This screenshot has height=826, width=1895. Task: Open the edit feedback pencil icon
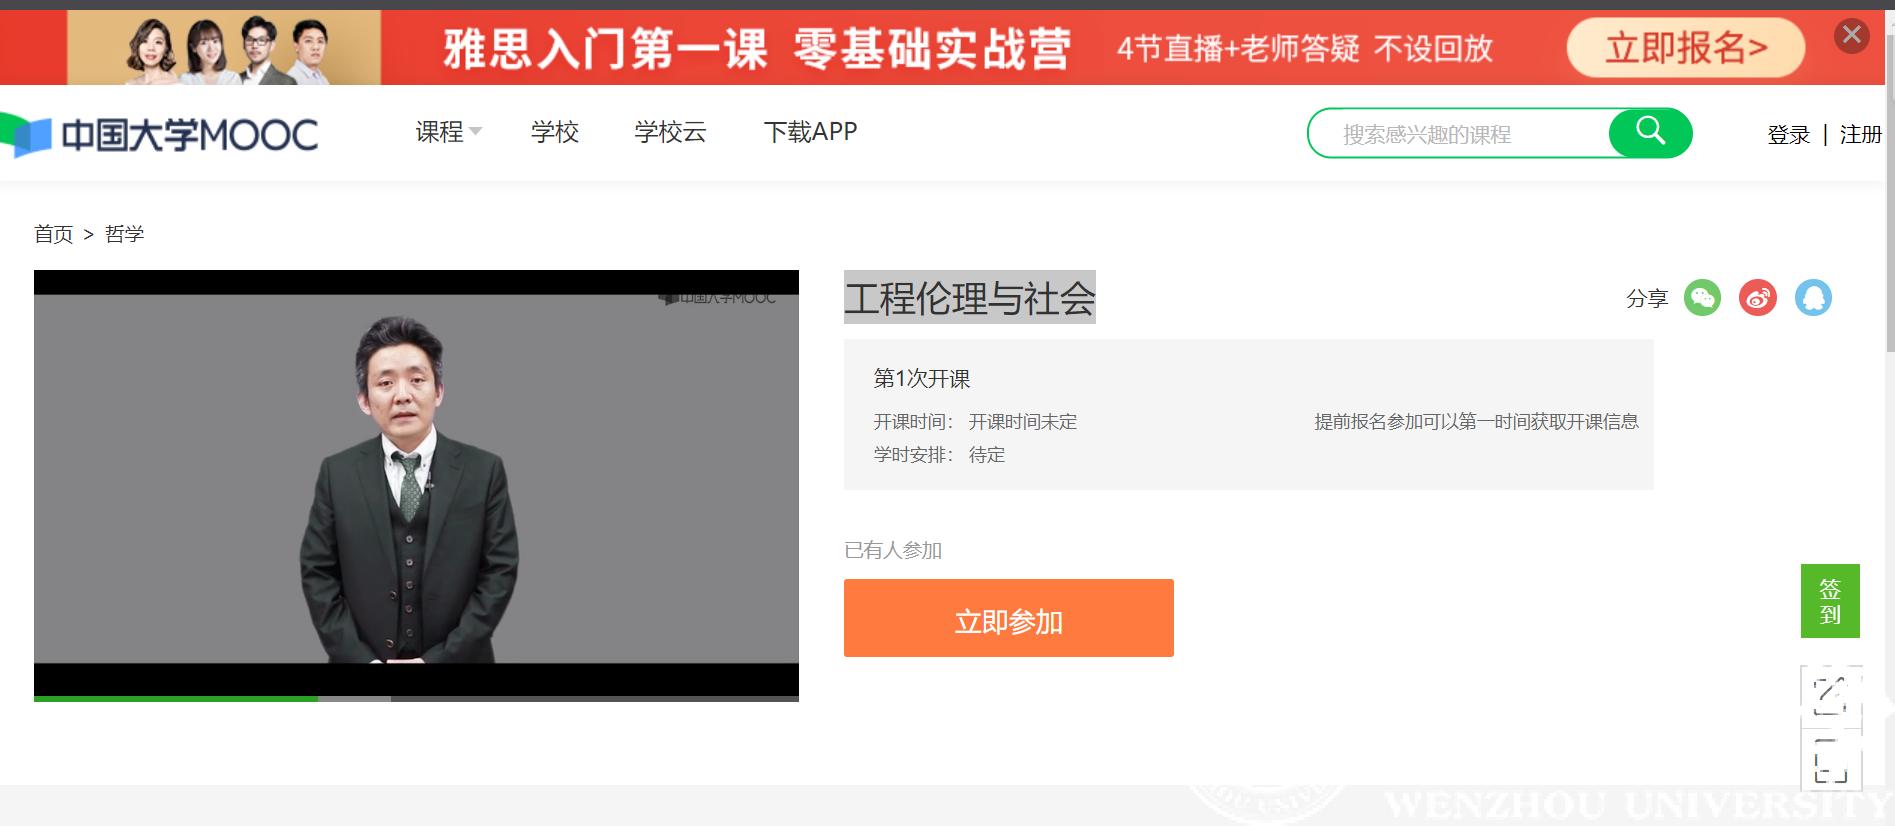pyautogui.click(x=1830, y=695)
